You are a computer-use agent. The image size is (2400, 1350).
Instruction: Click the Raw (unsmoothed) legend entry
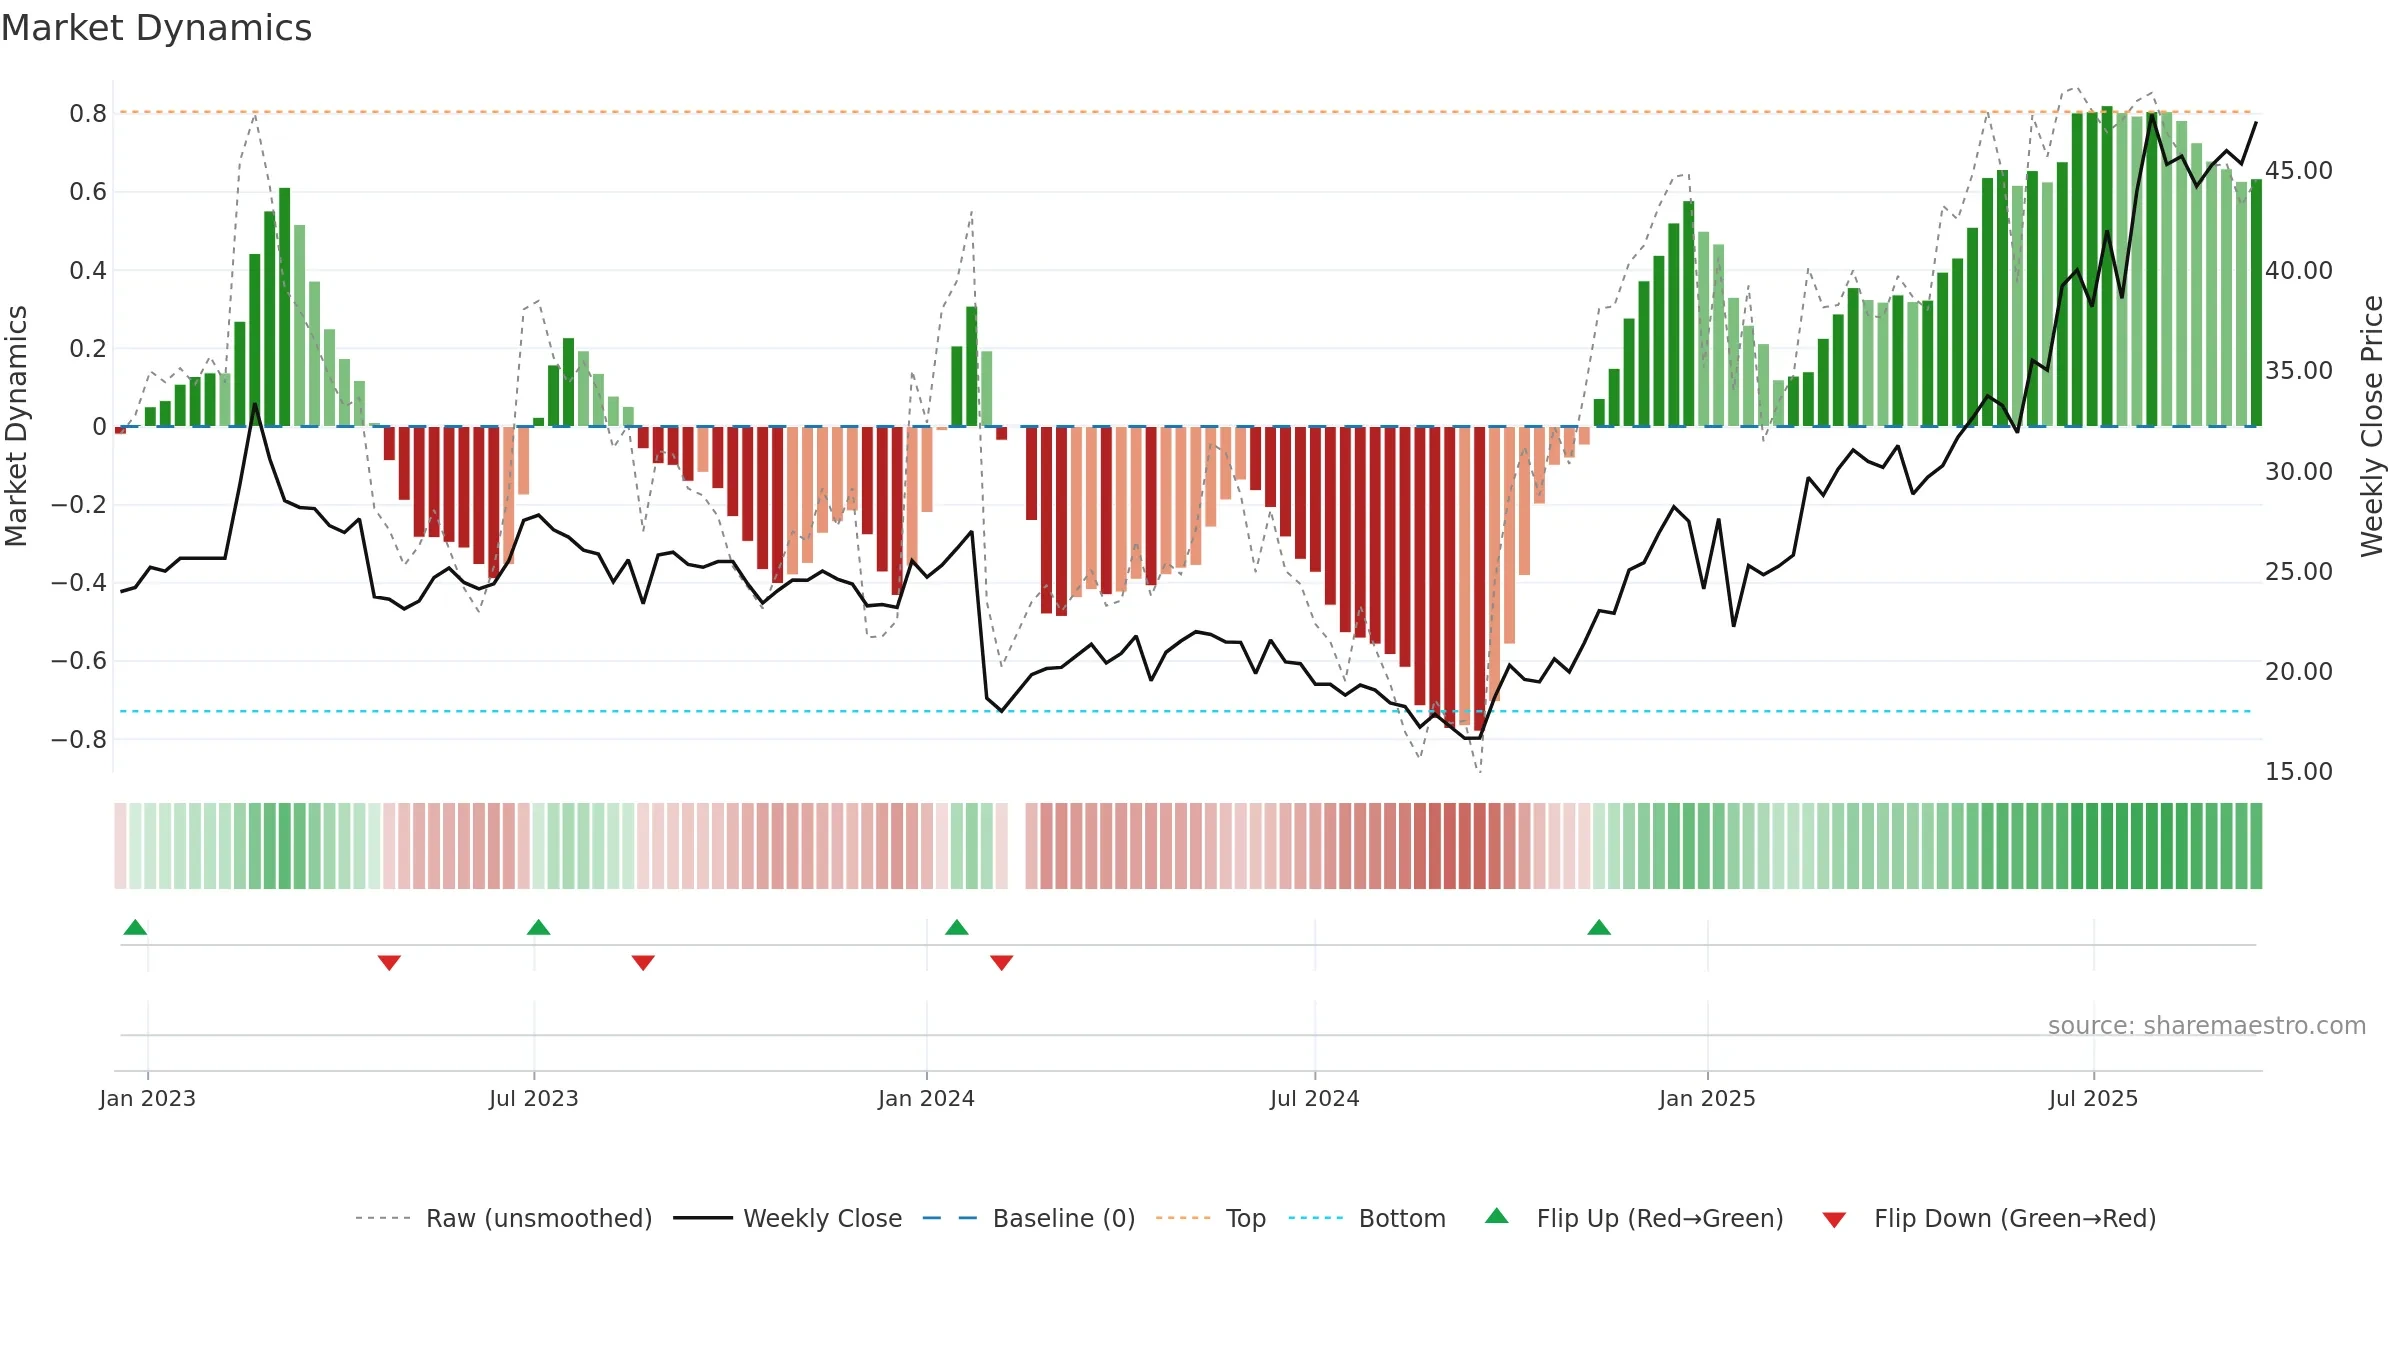(503, 1218)
